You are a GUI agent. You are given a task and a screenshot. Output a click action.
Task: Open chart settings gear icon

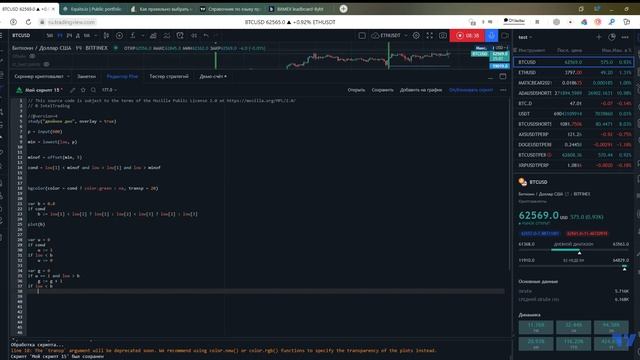tap(416, 36)
